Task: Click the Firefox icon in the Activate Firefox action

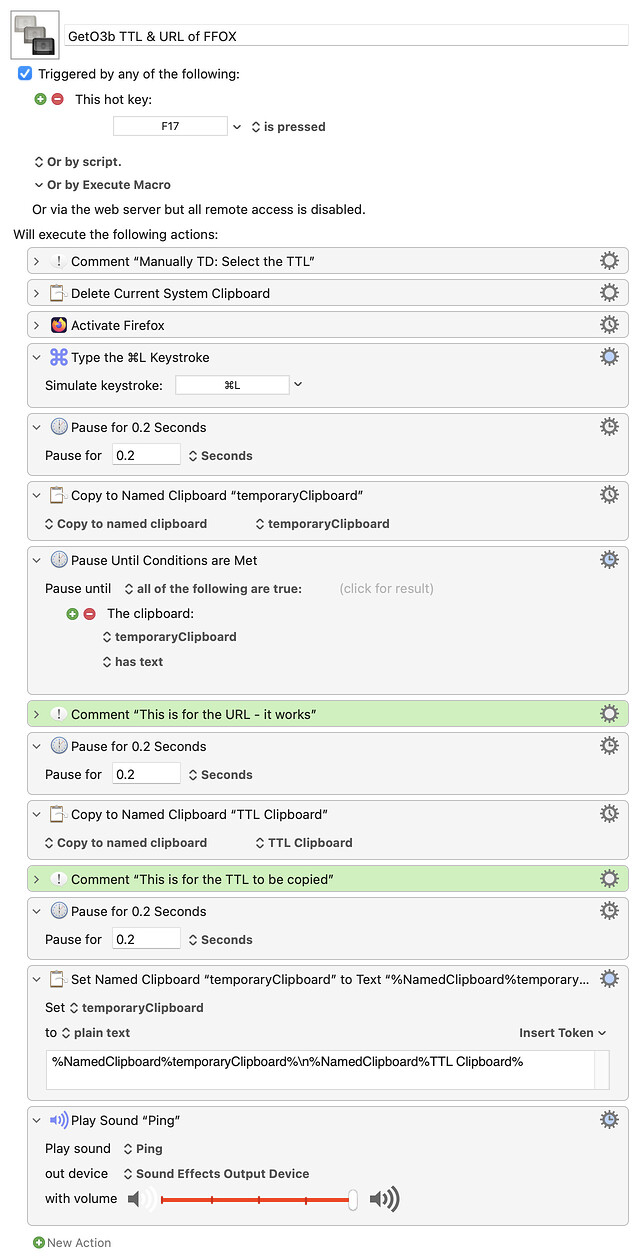Action: [x=60, y=323]
